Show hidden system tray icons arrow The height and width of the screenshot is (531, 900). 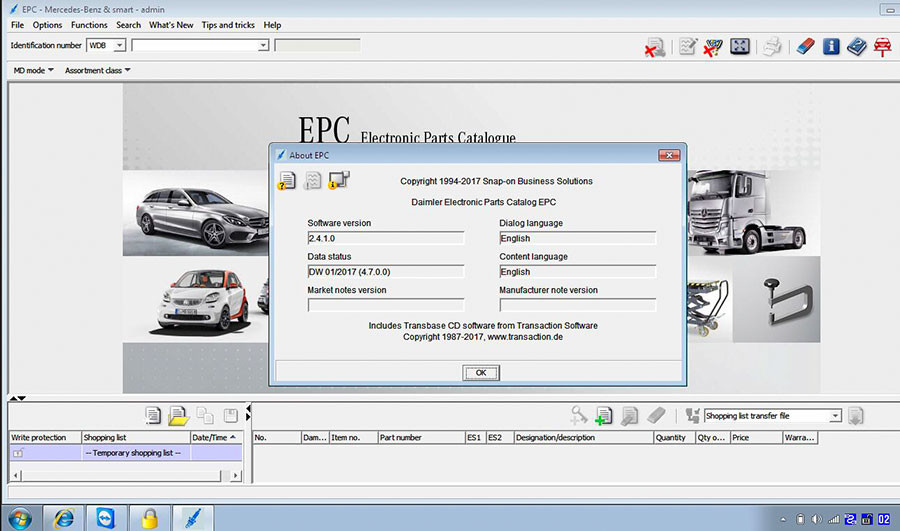pos(783,520)
